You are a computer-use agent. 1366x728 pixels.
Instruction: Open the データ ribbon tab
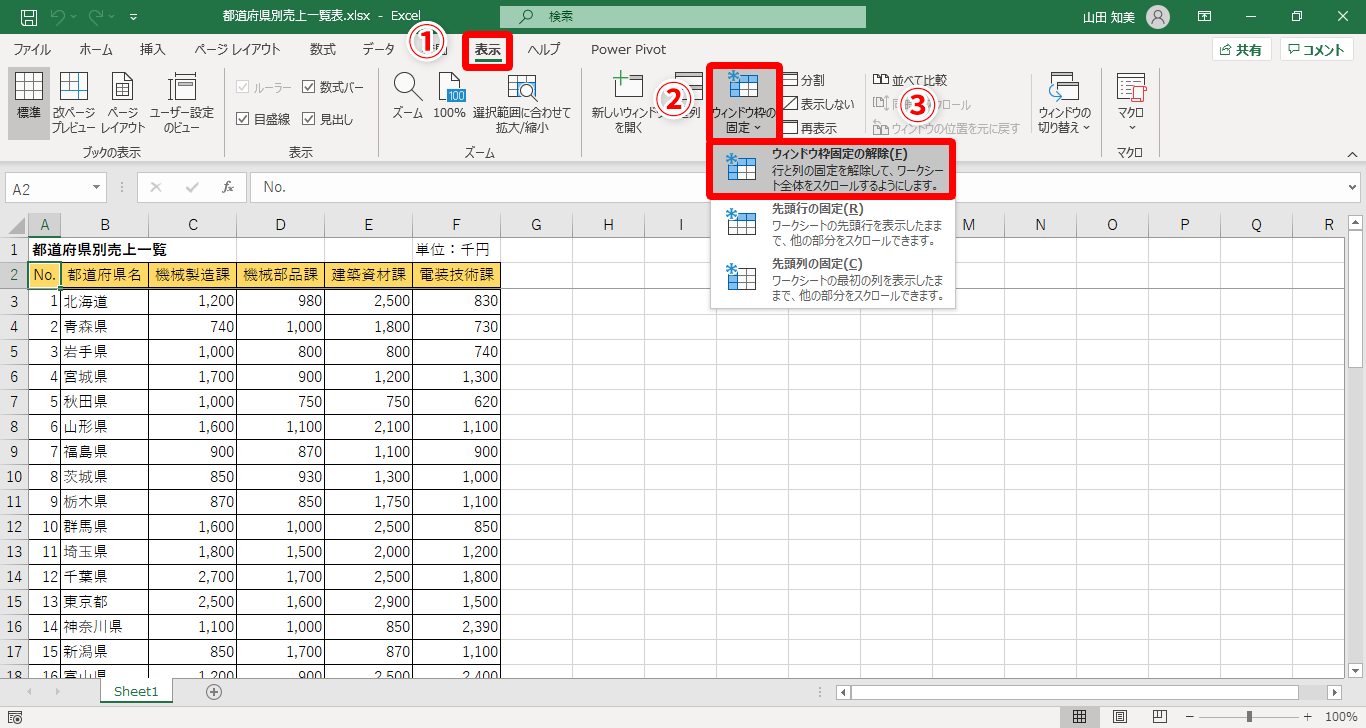pos(379,49)
